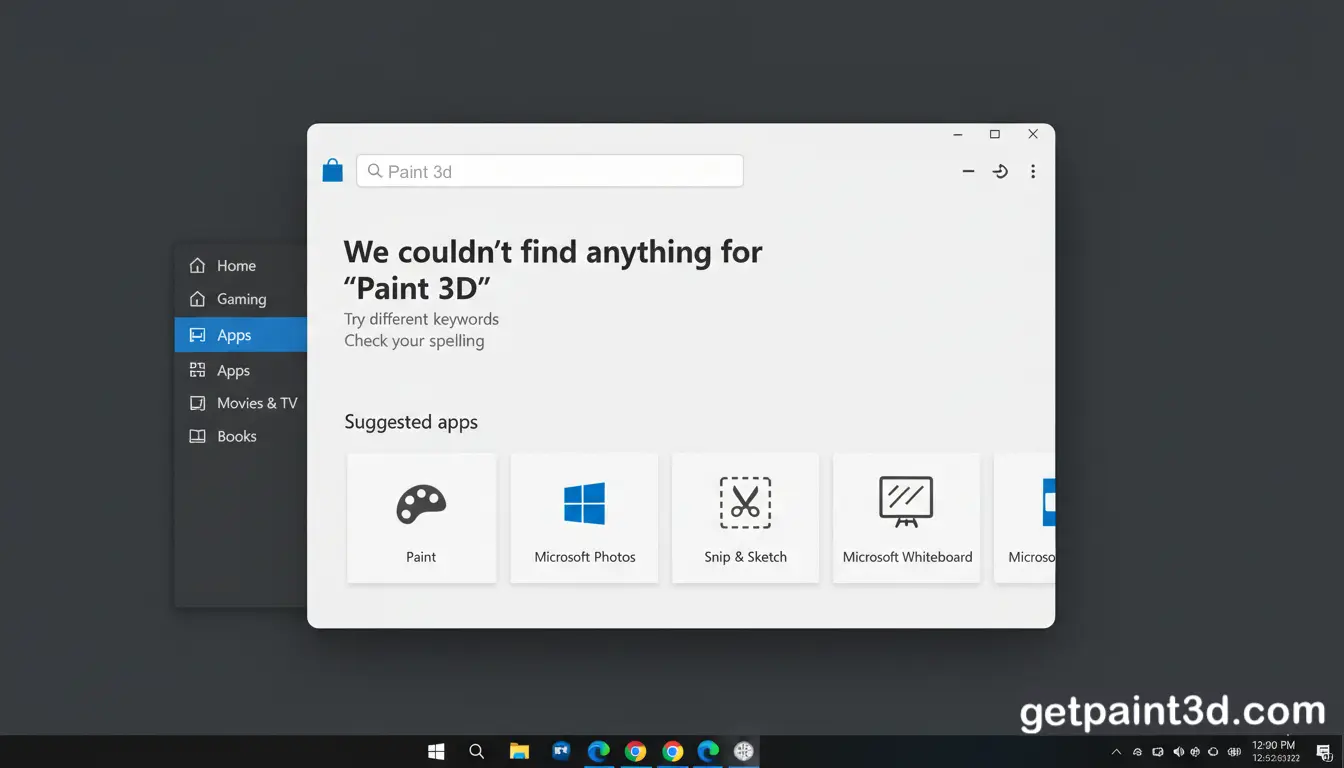Image resolution: width=1344 pixels, height=768 pixels.
Task: Select the highlighted Apps section
Action: (233, 334)
